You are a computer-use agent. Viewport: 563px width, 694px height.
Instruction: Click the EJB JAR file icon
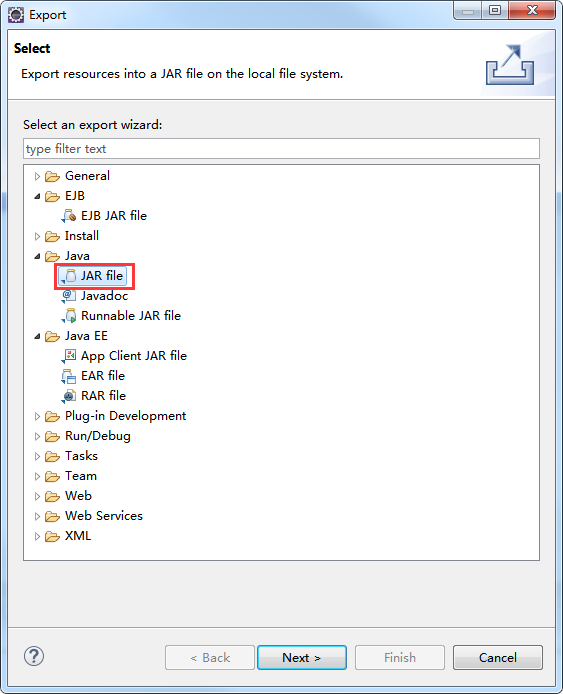point(69,216)
